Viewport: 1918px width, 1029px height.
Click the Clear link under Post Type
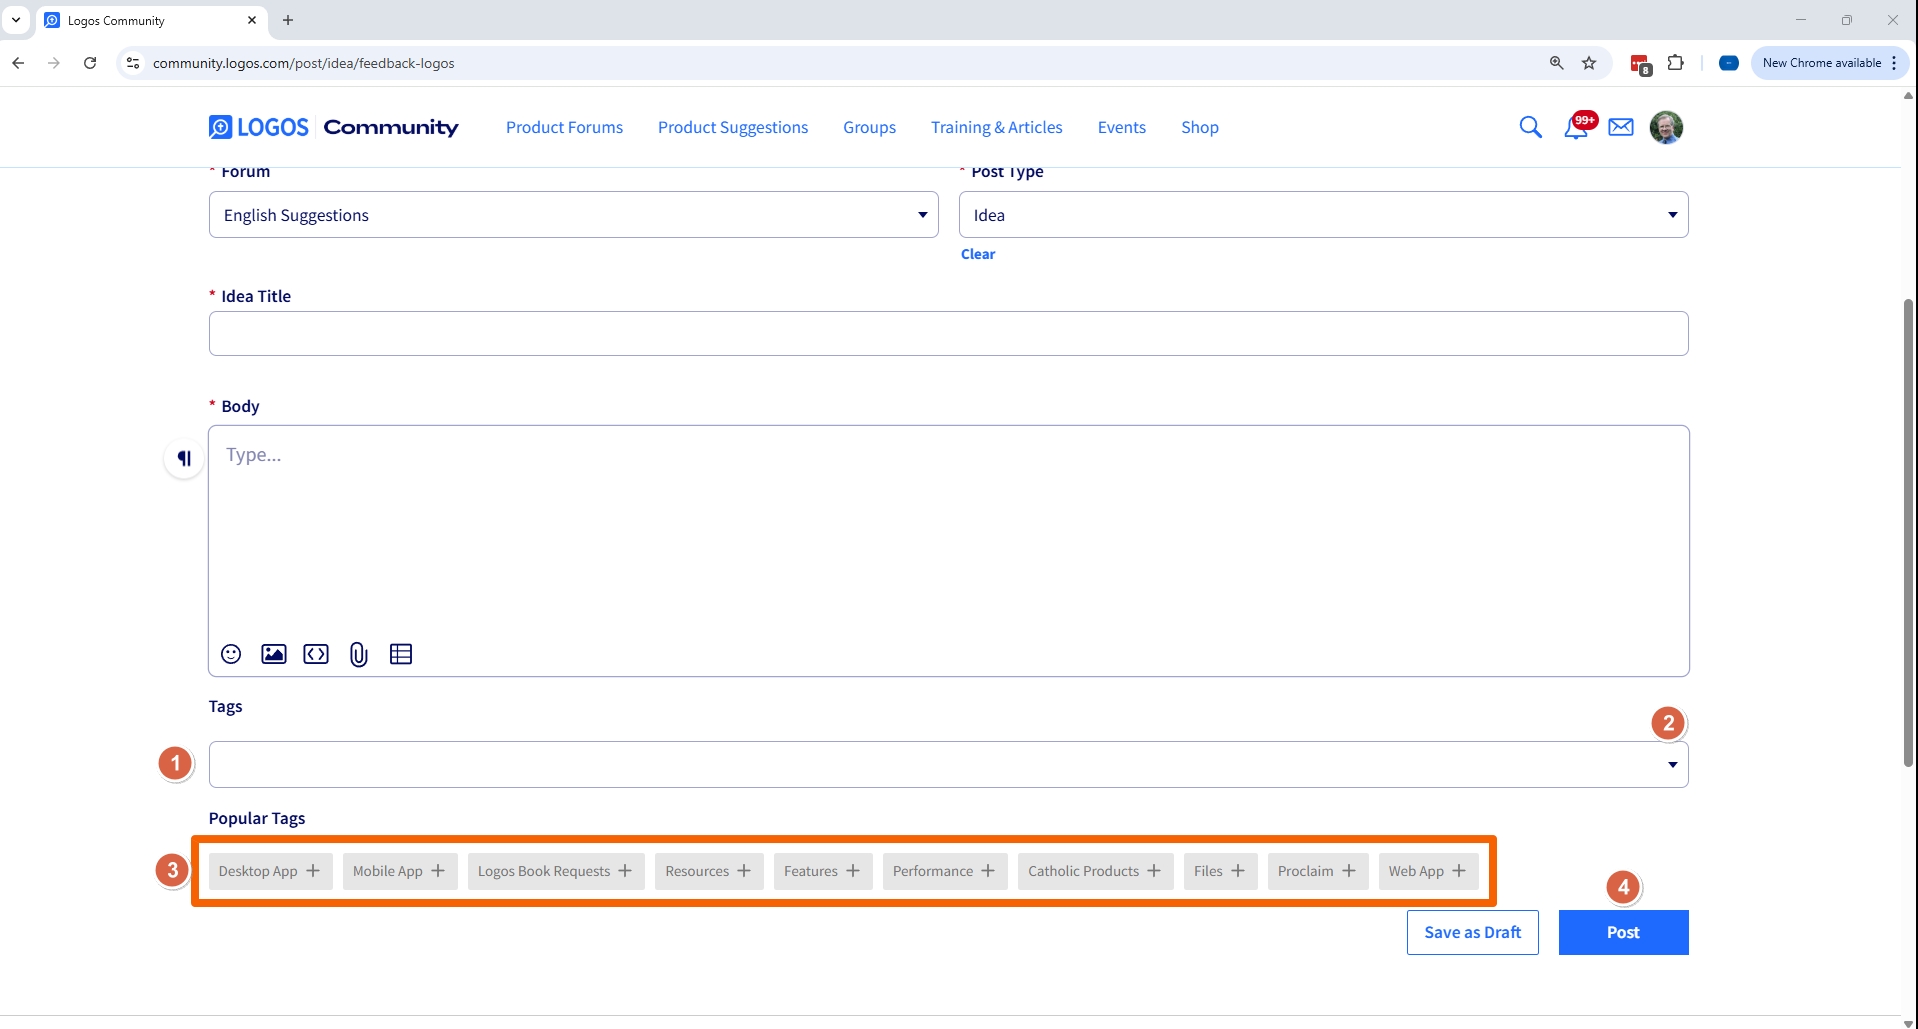point(978,254)
